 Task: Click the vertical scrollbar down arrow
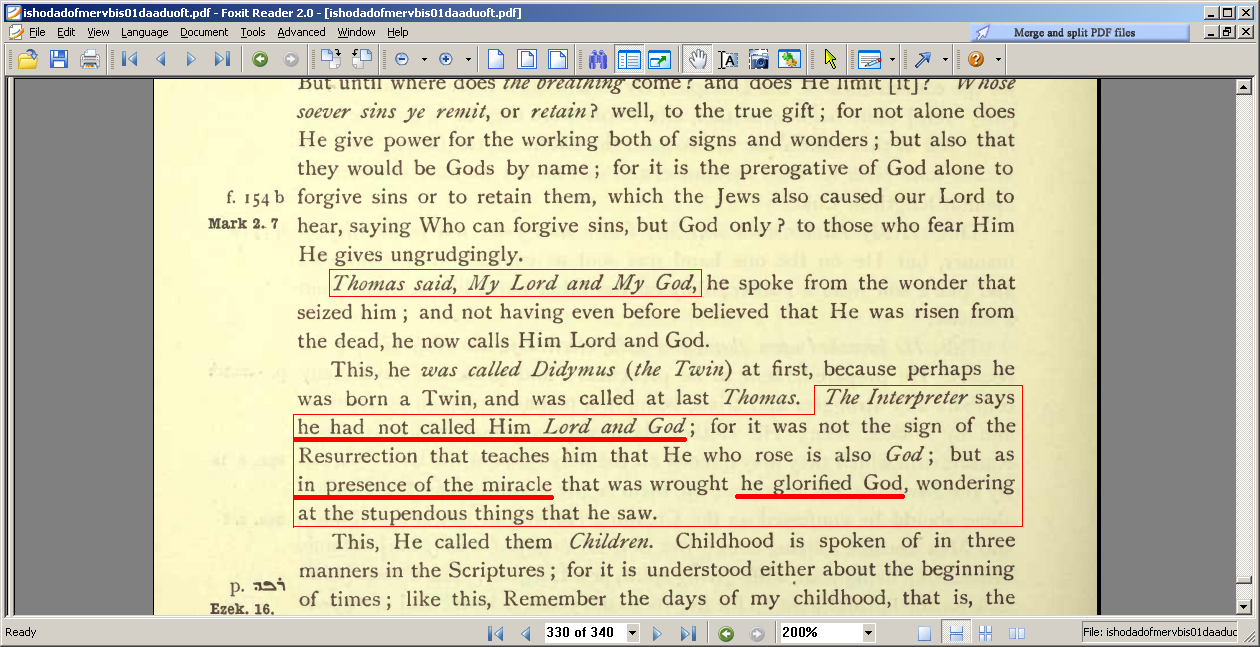1244,606
